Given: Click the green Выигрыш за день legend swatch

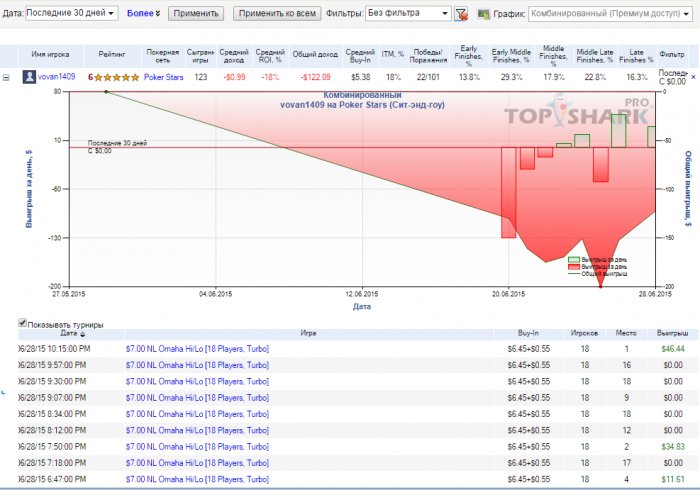Looking at the screenshot, I should point(573,259).
